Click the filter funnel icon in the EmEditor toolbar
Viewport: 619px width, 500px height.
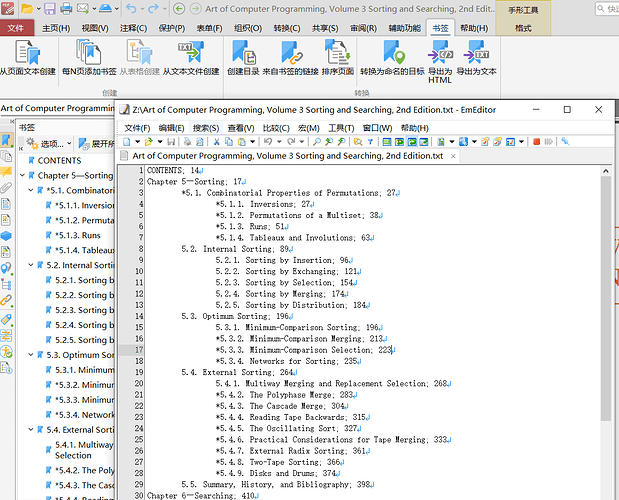tap(370, 142)
